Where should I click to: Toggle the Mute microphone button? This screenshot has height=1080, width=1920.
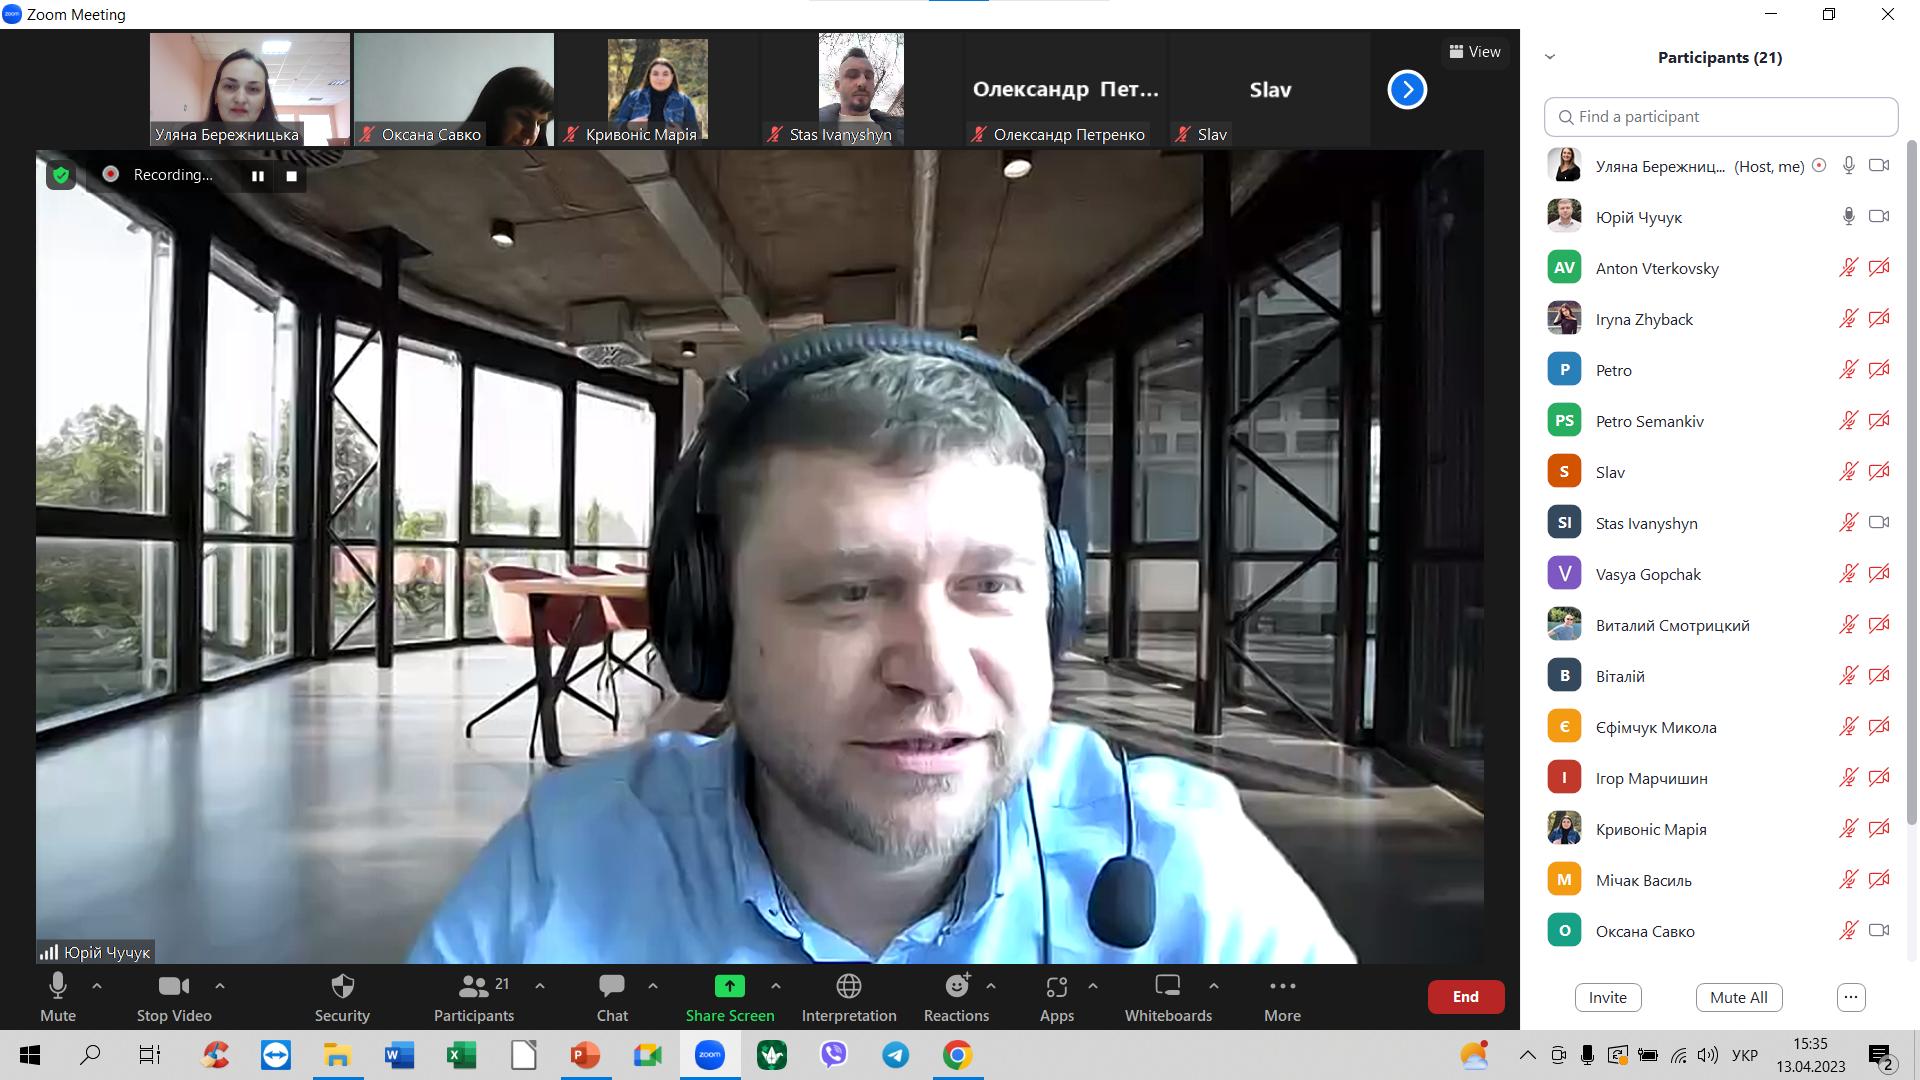pyautogui.click(x=58, y=987)
